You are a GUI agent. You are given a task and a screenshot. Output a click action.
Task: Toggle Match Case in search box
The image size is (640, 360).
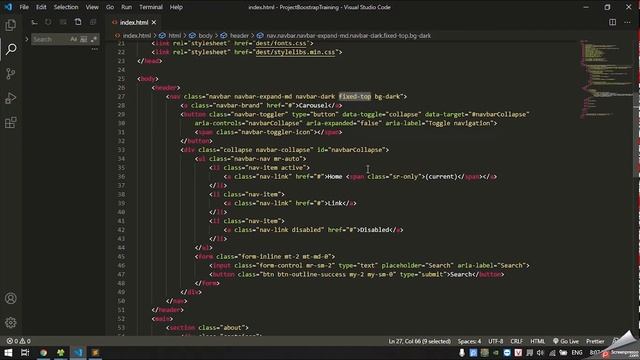(x=73, y=39)
